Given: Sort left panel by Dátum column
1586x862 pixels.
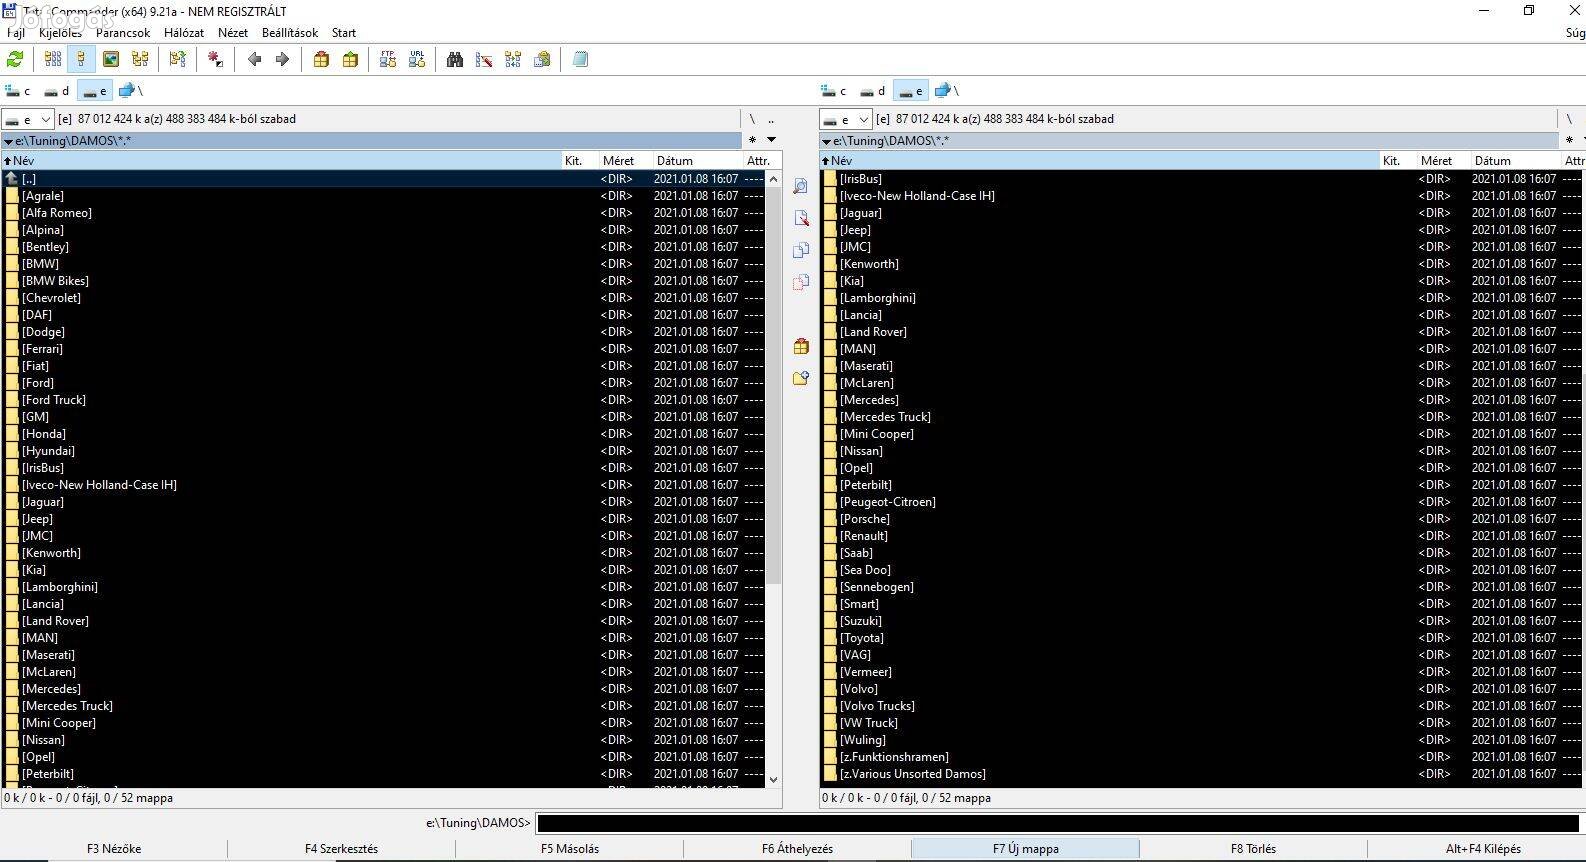Looking at the screenshot, I should point(697,161).
